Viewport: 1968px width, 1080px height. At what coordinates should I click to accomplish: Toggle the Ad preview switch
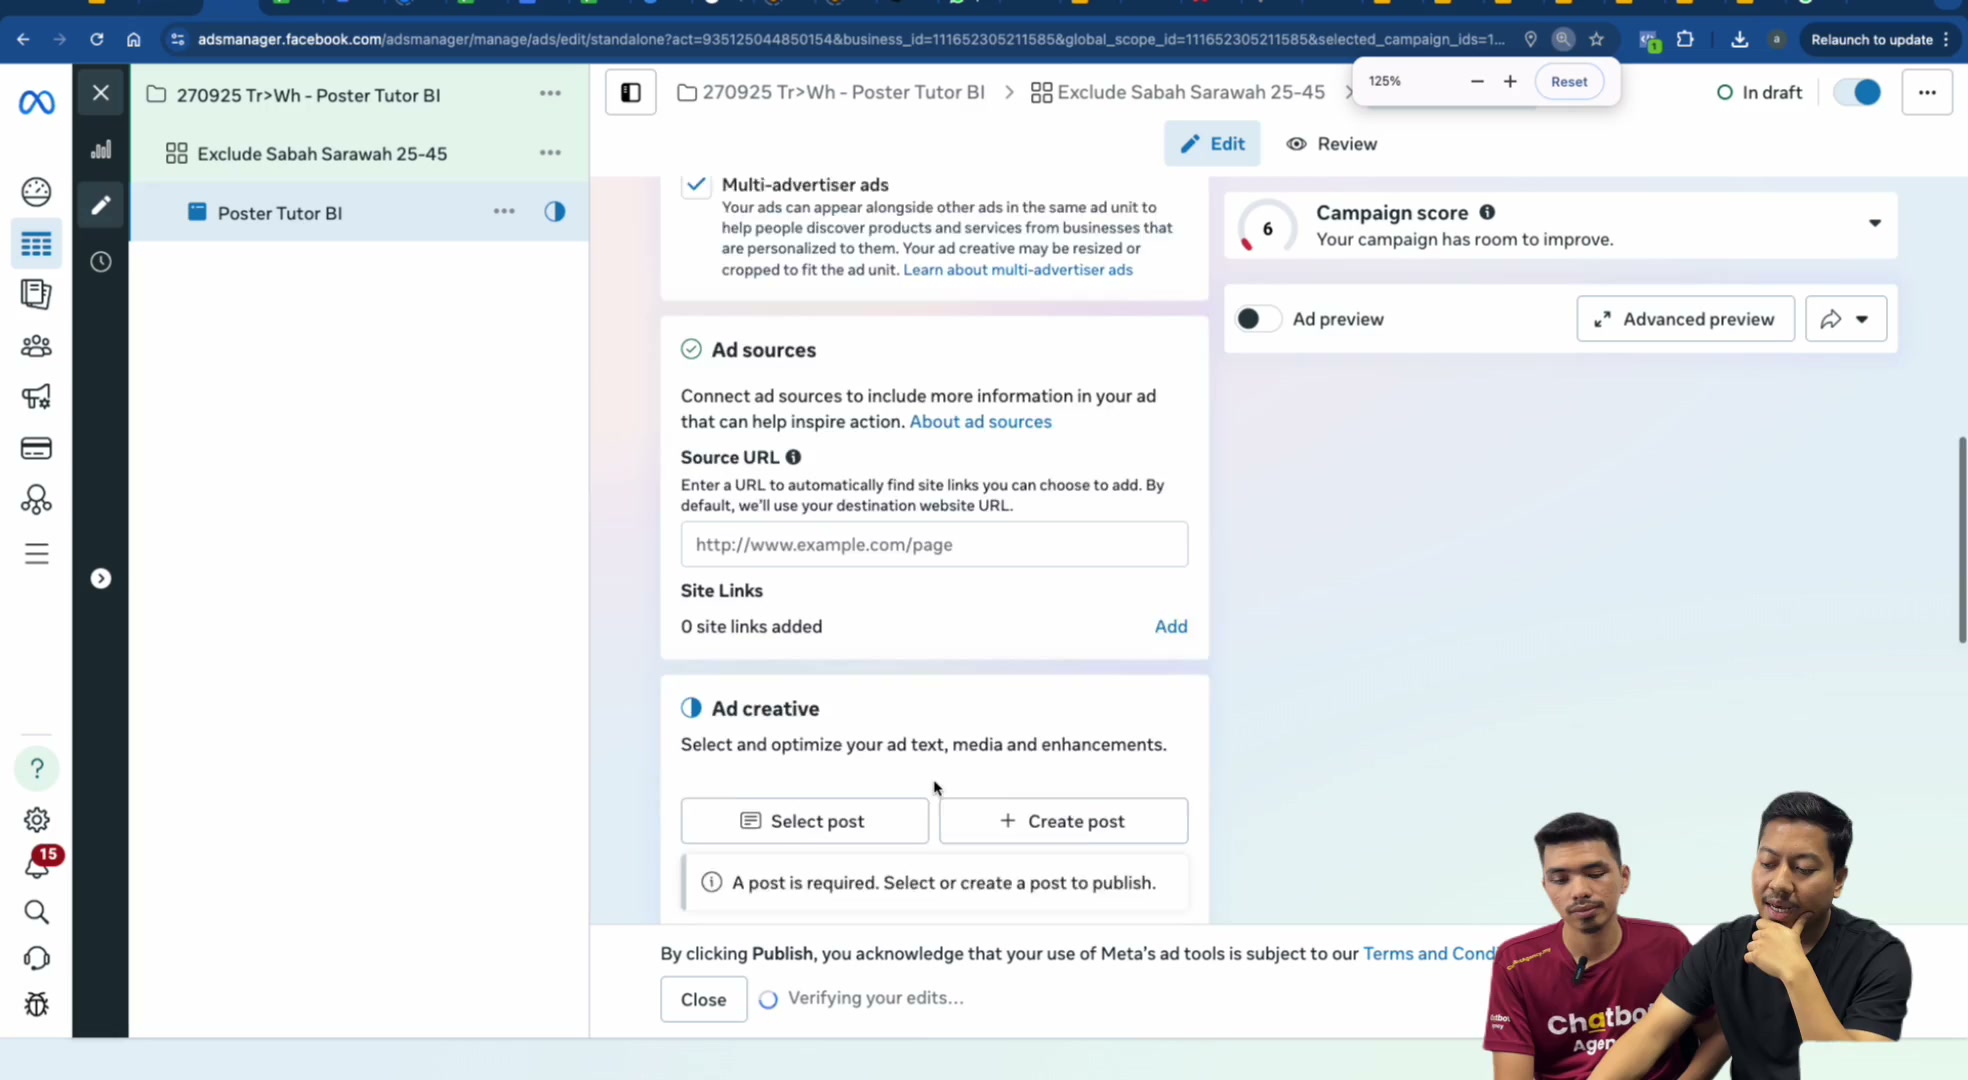pos(1258,319)
